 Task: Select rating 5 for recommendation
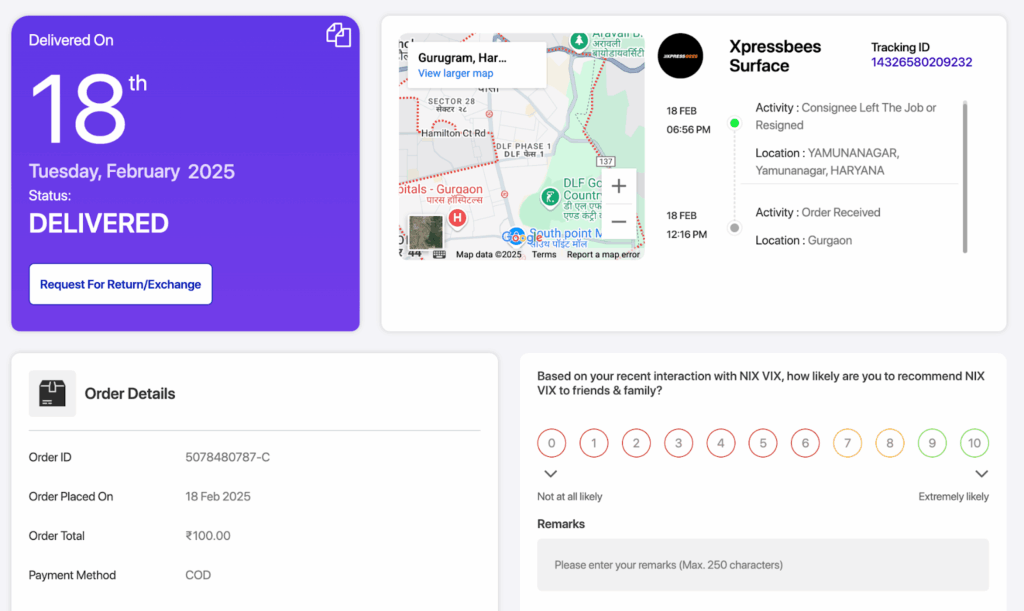[x=762, y=442]
